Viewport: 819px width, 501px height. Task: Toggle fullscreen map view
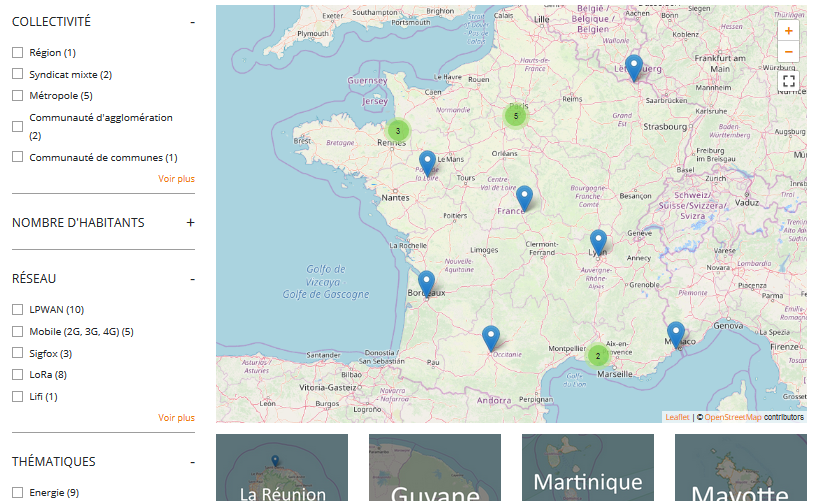[x=788, y=81]
